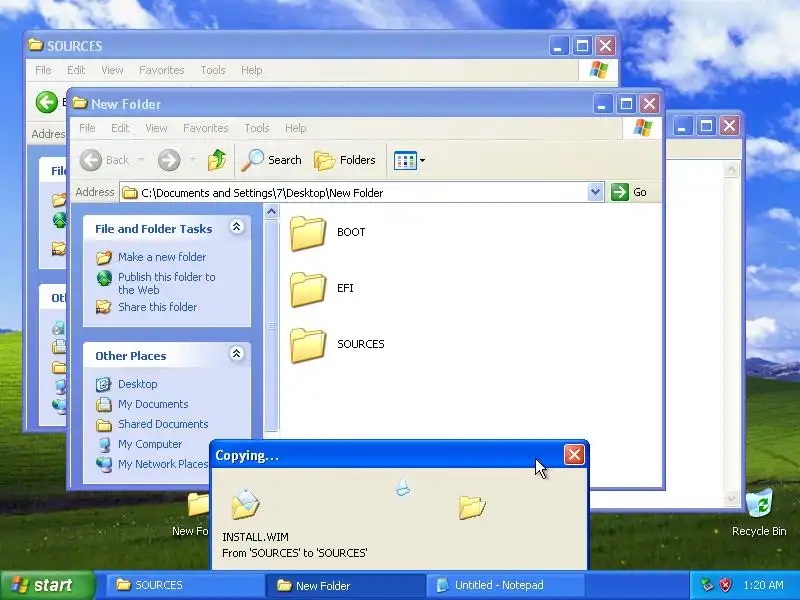Click the Views icon in toolbar
This screenshot has width=800, height=600.
point(405,161)
